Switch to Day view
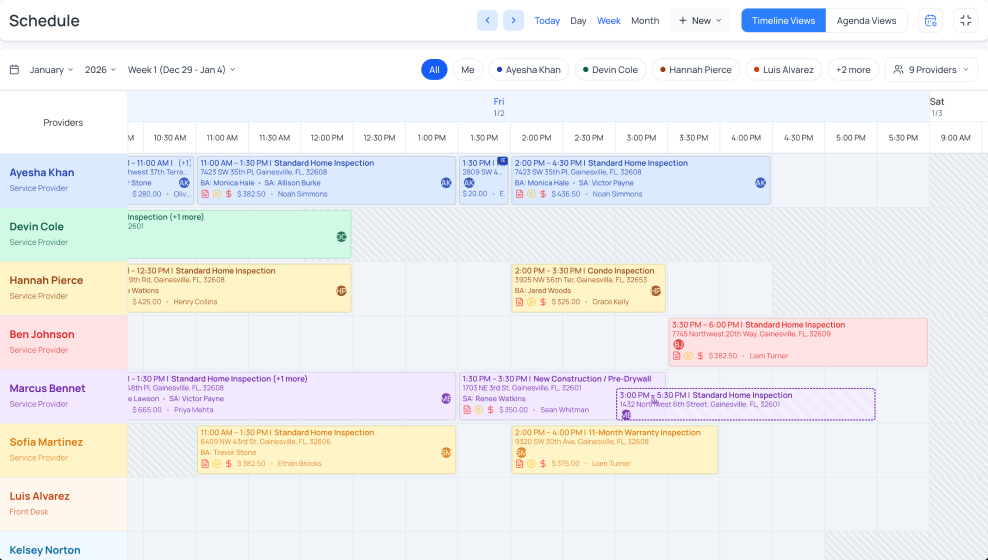 click(x=578, y=21)
